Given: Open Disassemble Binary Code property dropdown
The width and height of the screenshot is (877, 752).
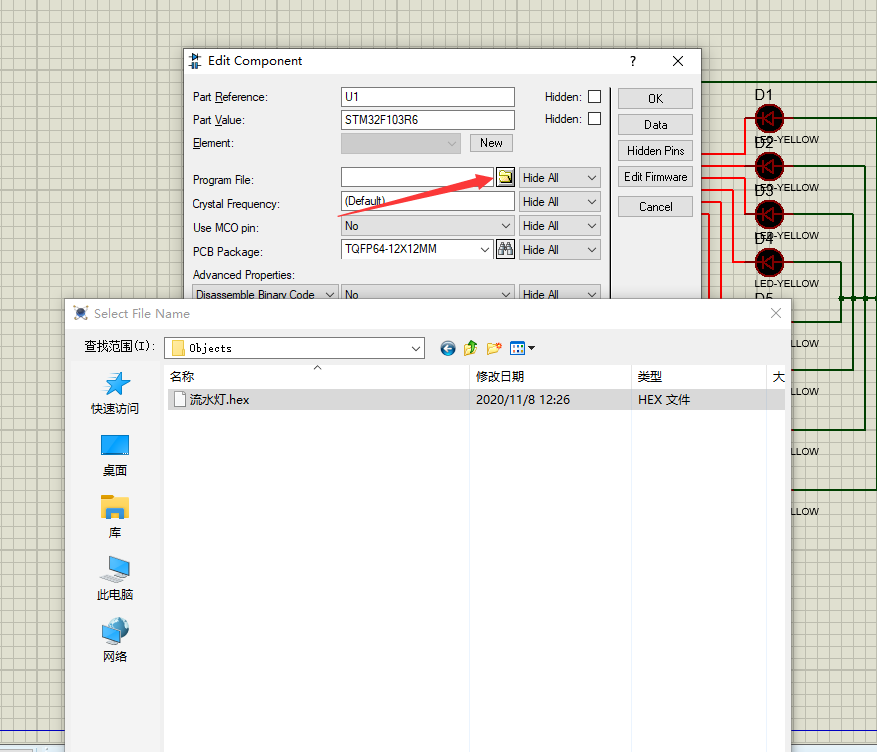Looking at the screenshot, I should [x=265, y=294].
